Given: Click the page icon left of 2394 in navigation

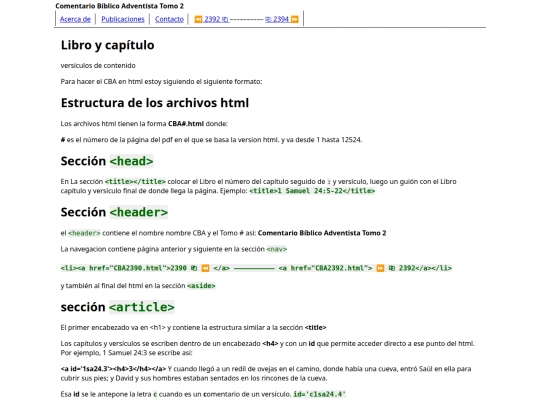Looking at the screenshot, I should pos(268,20).
